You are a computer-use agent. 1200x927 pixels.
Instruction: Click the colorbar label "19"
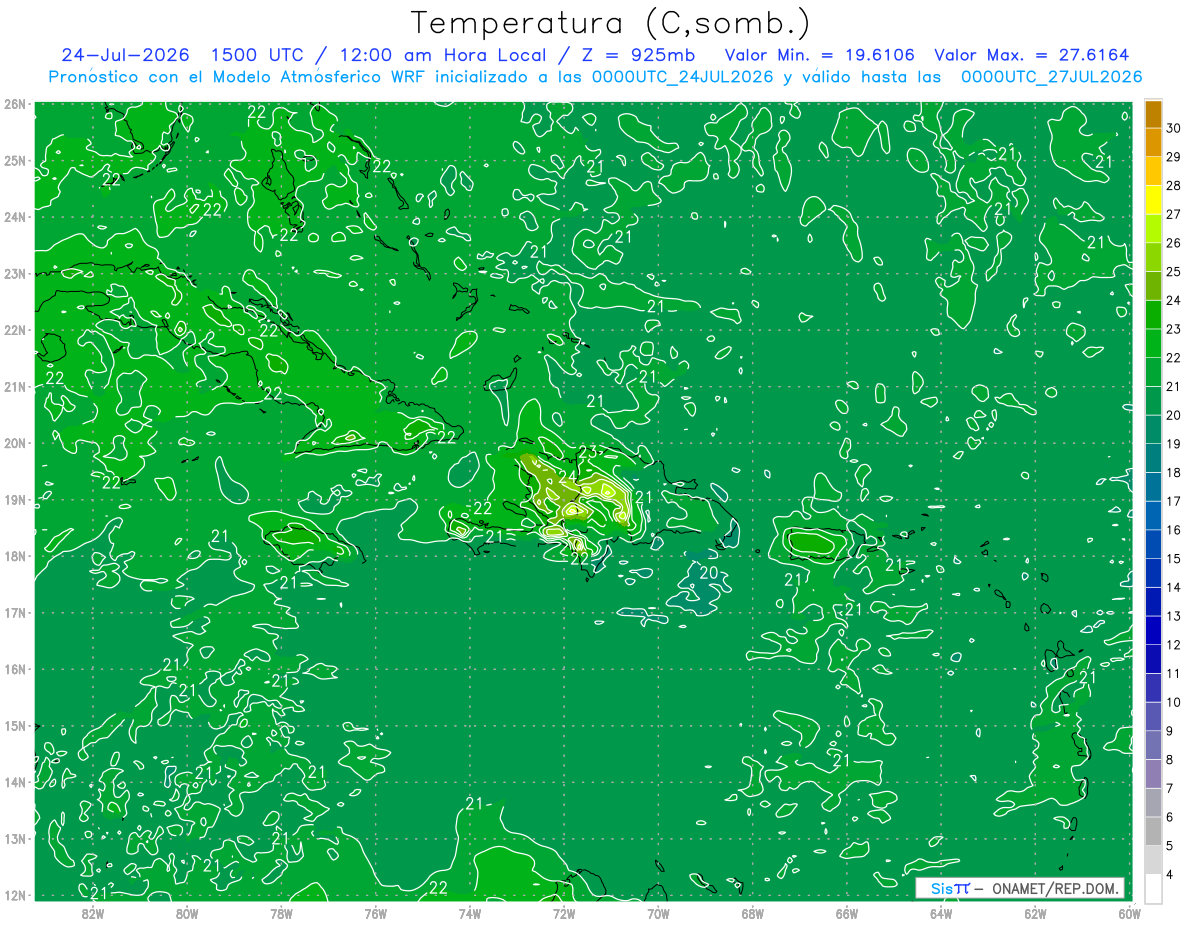click(1173, 443)
